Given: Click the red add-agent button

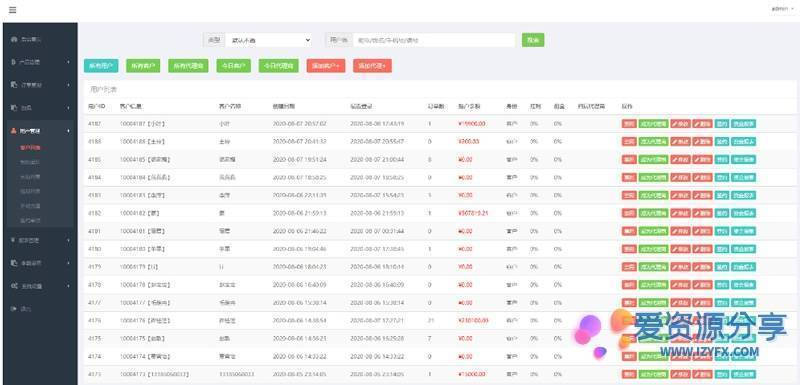Looking at the screenshot, I should click(x=372, y=66).
